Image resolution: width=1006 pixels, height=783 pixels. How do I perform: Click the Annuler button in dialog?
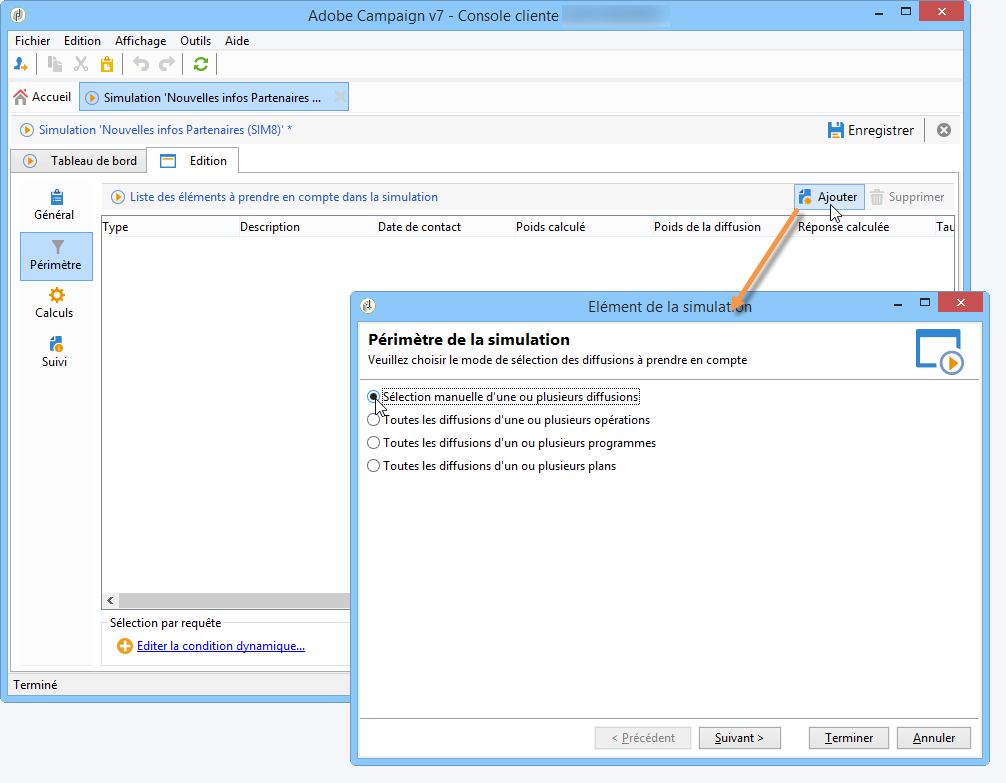click(x=934, y=738)
